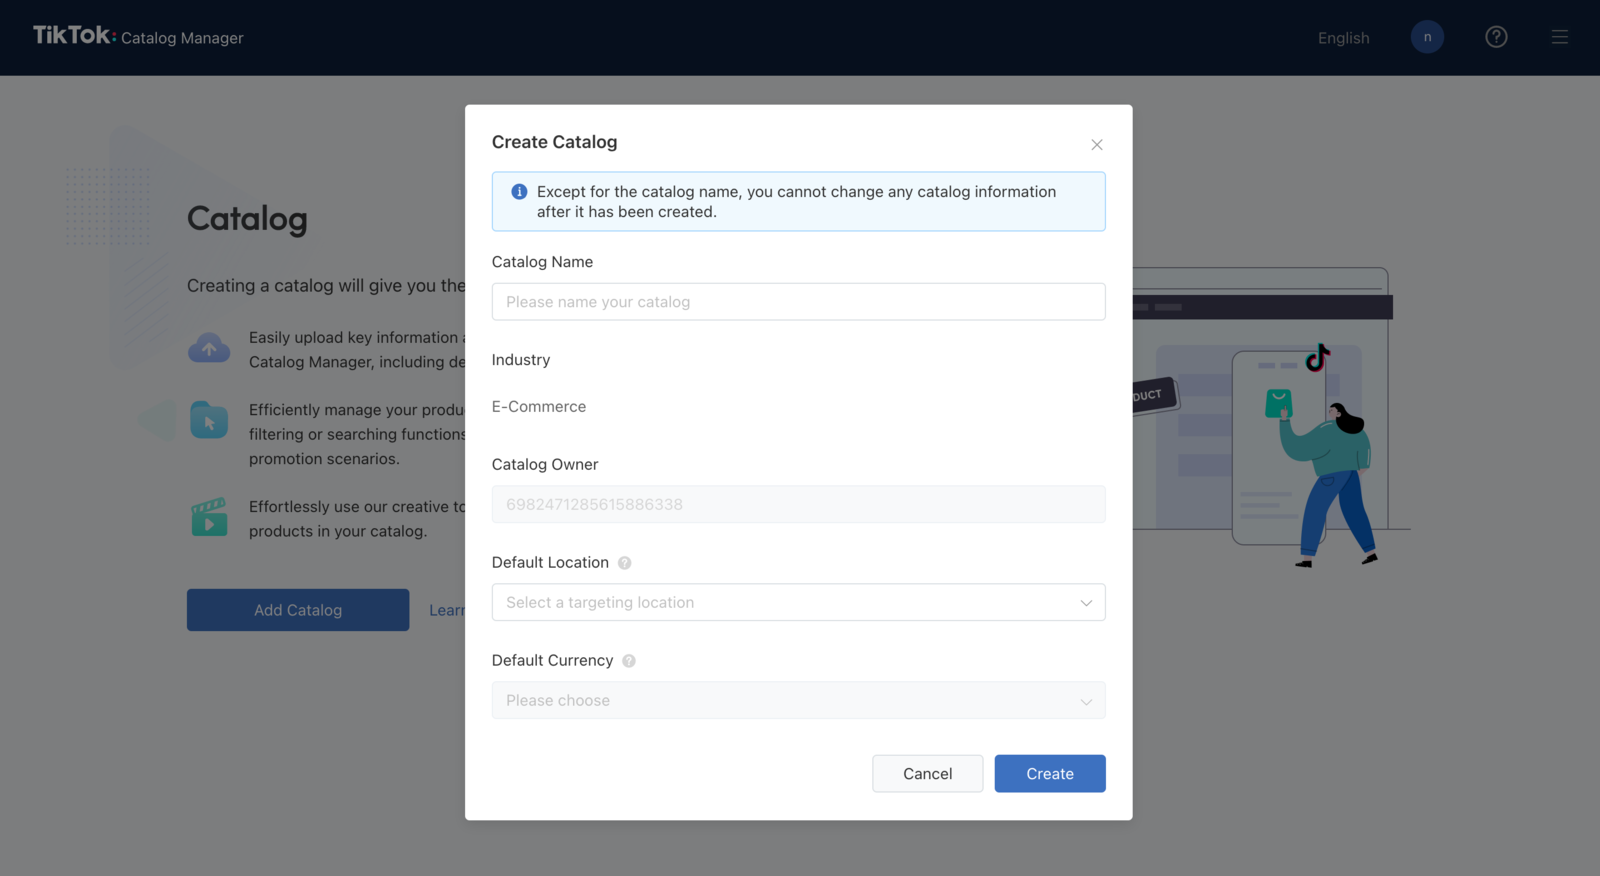
Task: Click the TikTok logo in header
Action: coord(73,36)
